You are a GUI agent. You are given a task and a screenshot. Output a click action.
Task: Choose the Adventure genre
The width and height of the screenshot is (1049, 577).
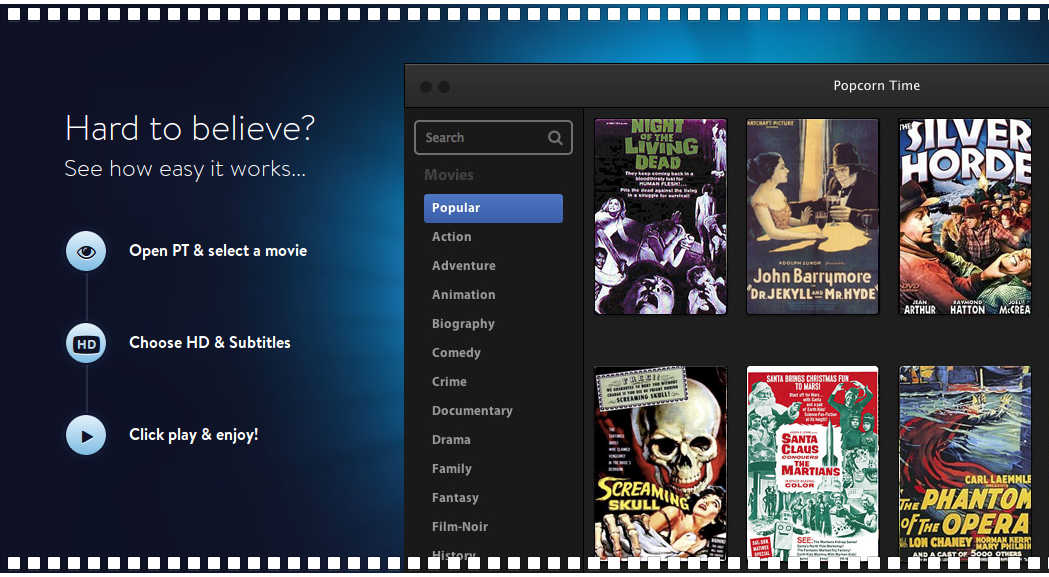(464, 266)
